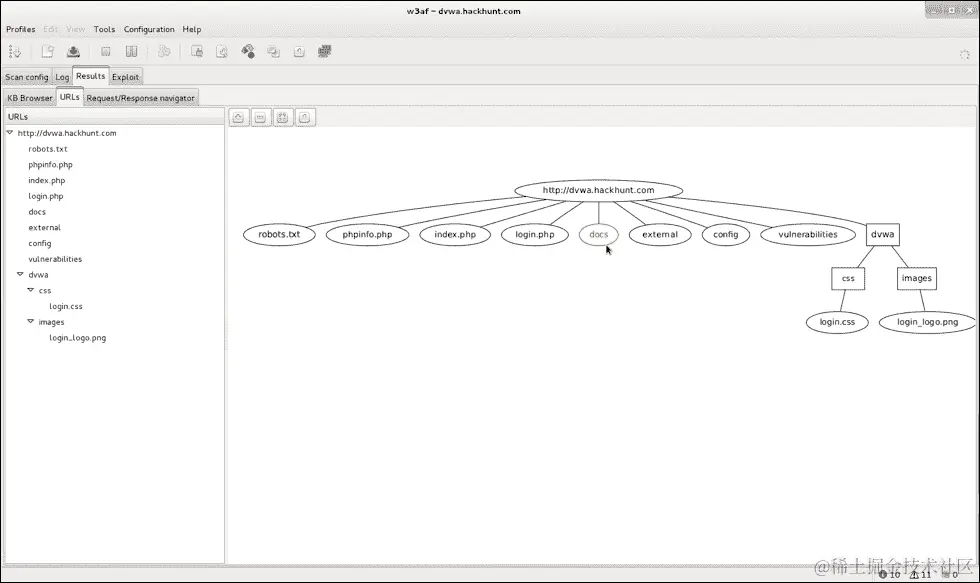Click the login_logo.png graph node
The image size is (980, 583).
click(928, 322)
